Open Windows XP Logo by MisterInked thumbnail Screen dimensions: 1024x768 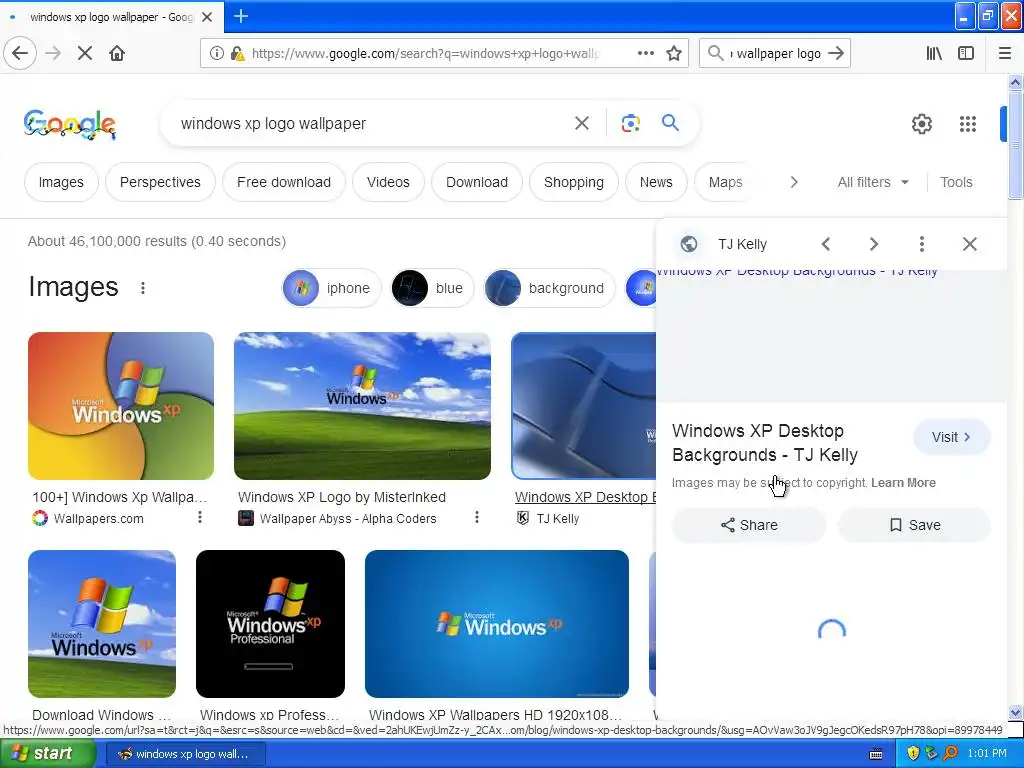click(x=362, y=406)
